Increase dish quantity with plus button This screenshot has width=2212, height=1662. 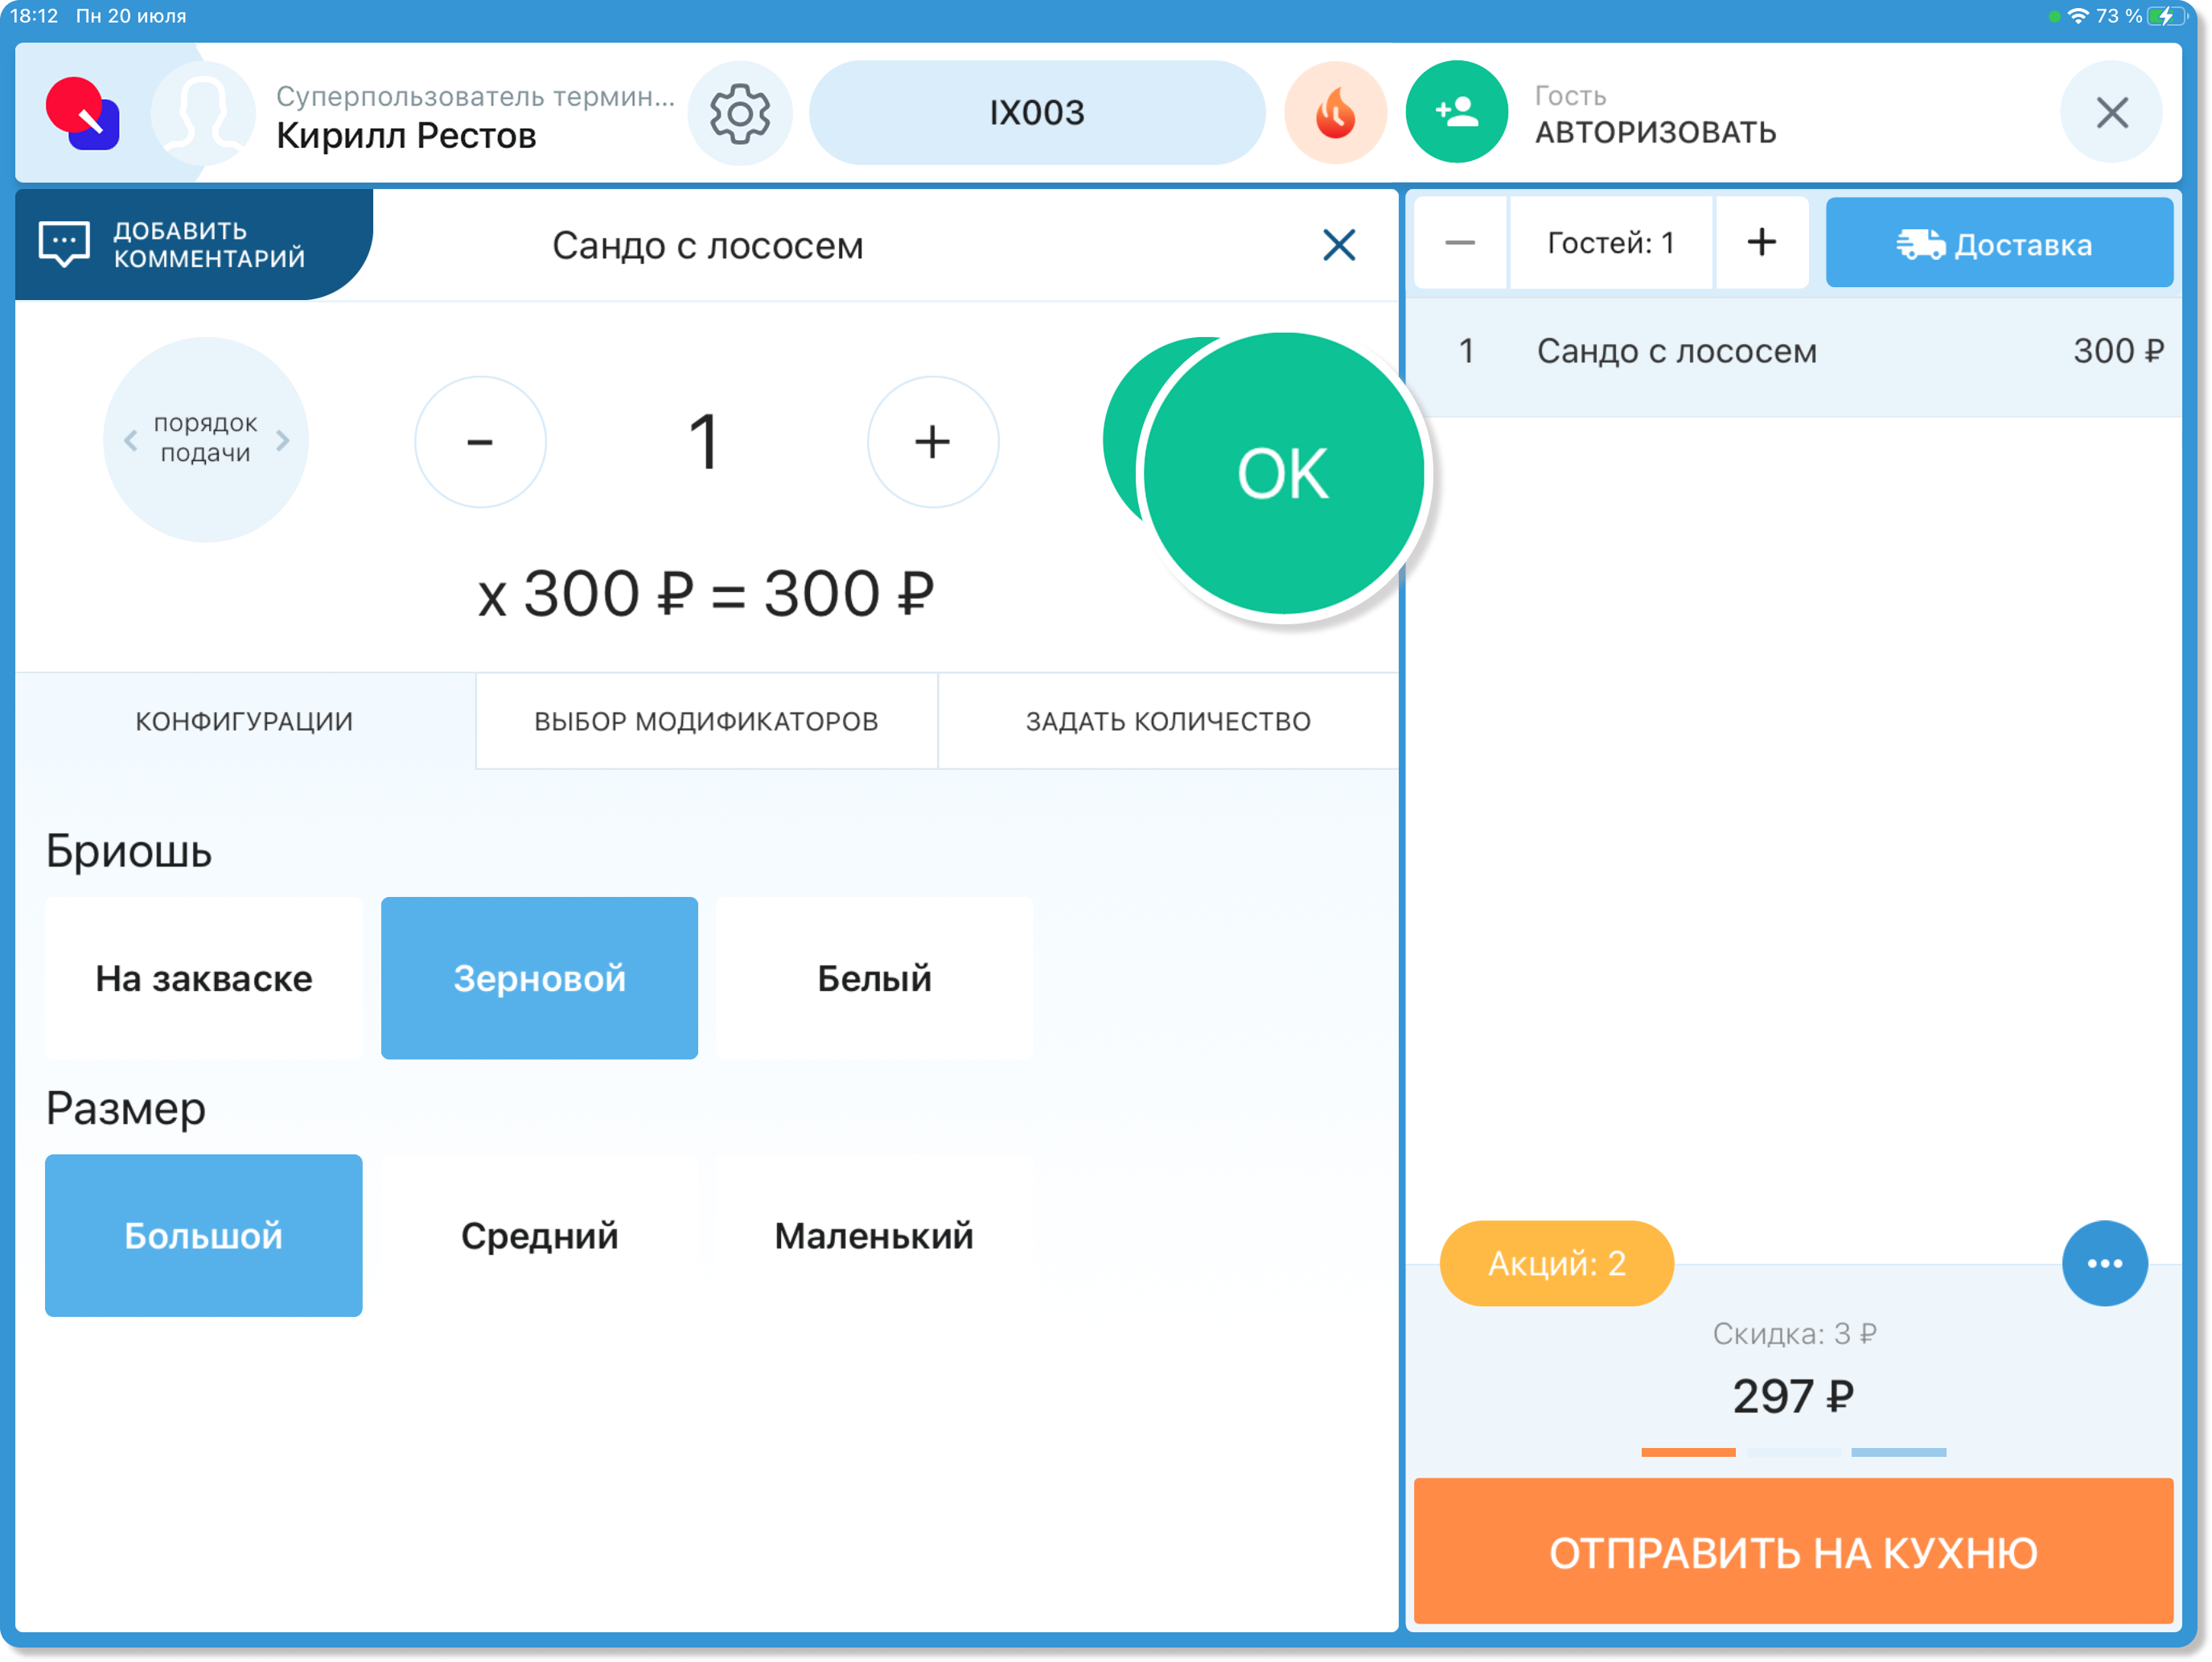pyautogui.click(x=933, y=442)
